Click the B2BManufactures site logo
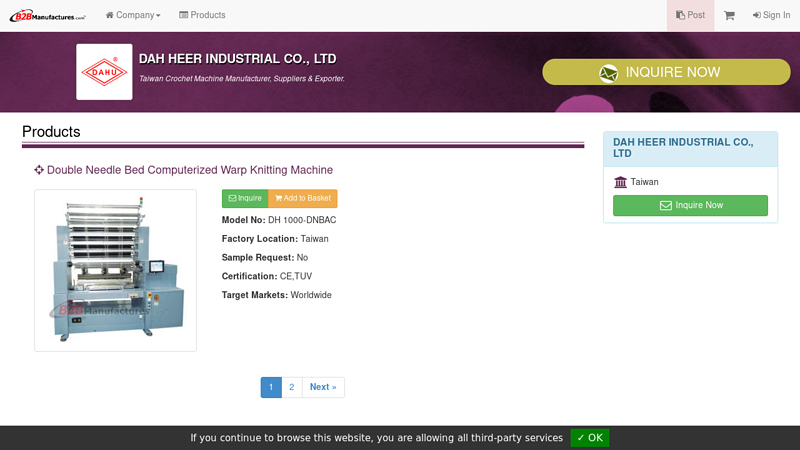Image resolution: width=800 pixels, height=450 pixels. coord(48,15)
